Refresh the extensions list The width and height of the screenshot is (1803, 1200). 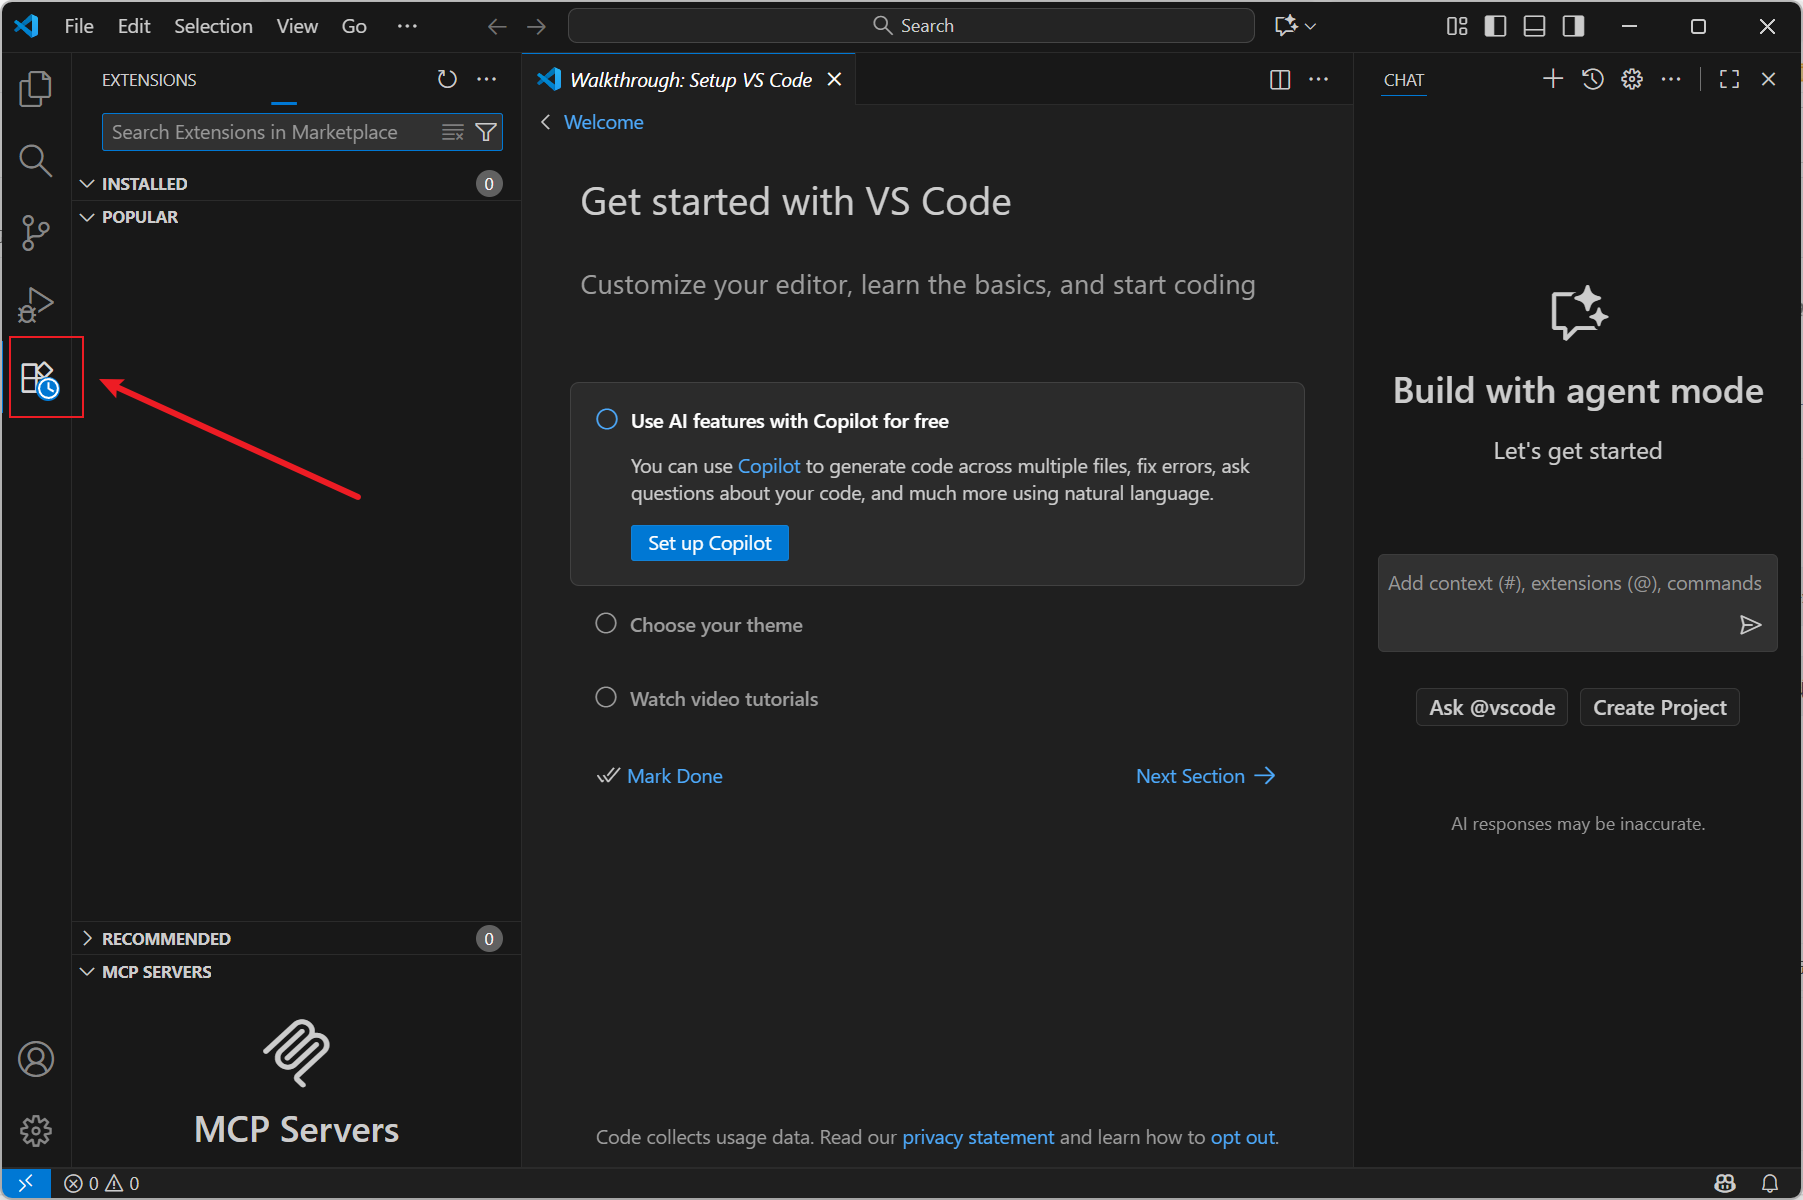[447, 79]
